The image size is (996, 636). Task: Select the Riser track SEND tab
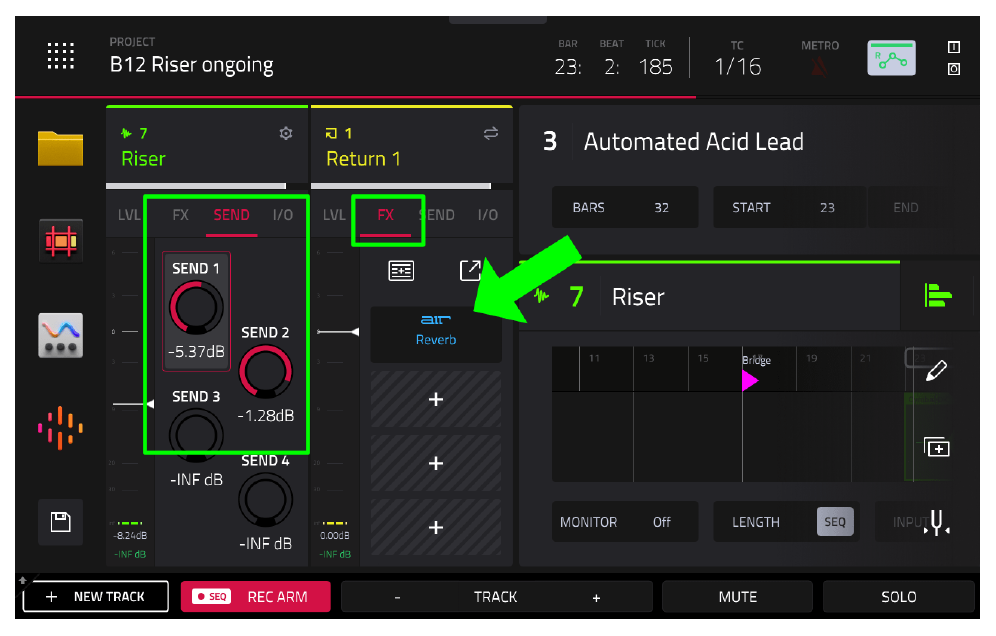231,215
